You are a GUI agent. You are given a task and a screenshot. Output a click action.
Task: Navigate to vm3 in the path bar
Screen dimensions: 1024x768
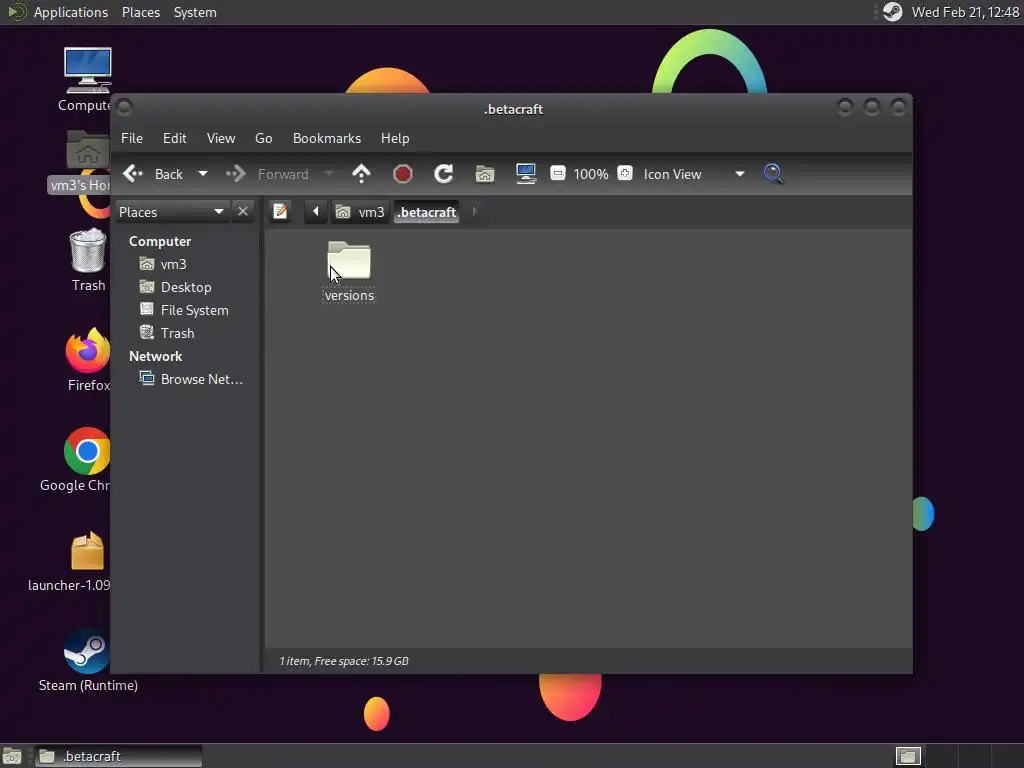coord(360,212)
